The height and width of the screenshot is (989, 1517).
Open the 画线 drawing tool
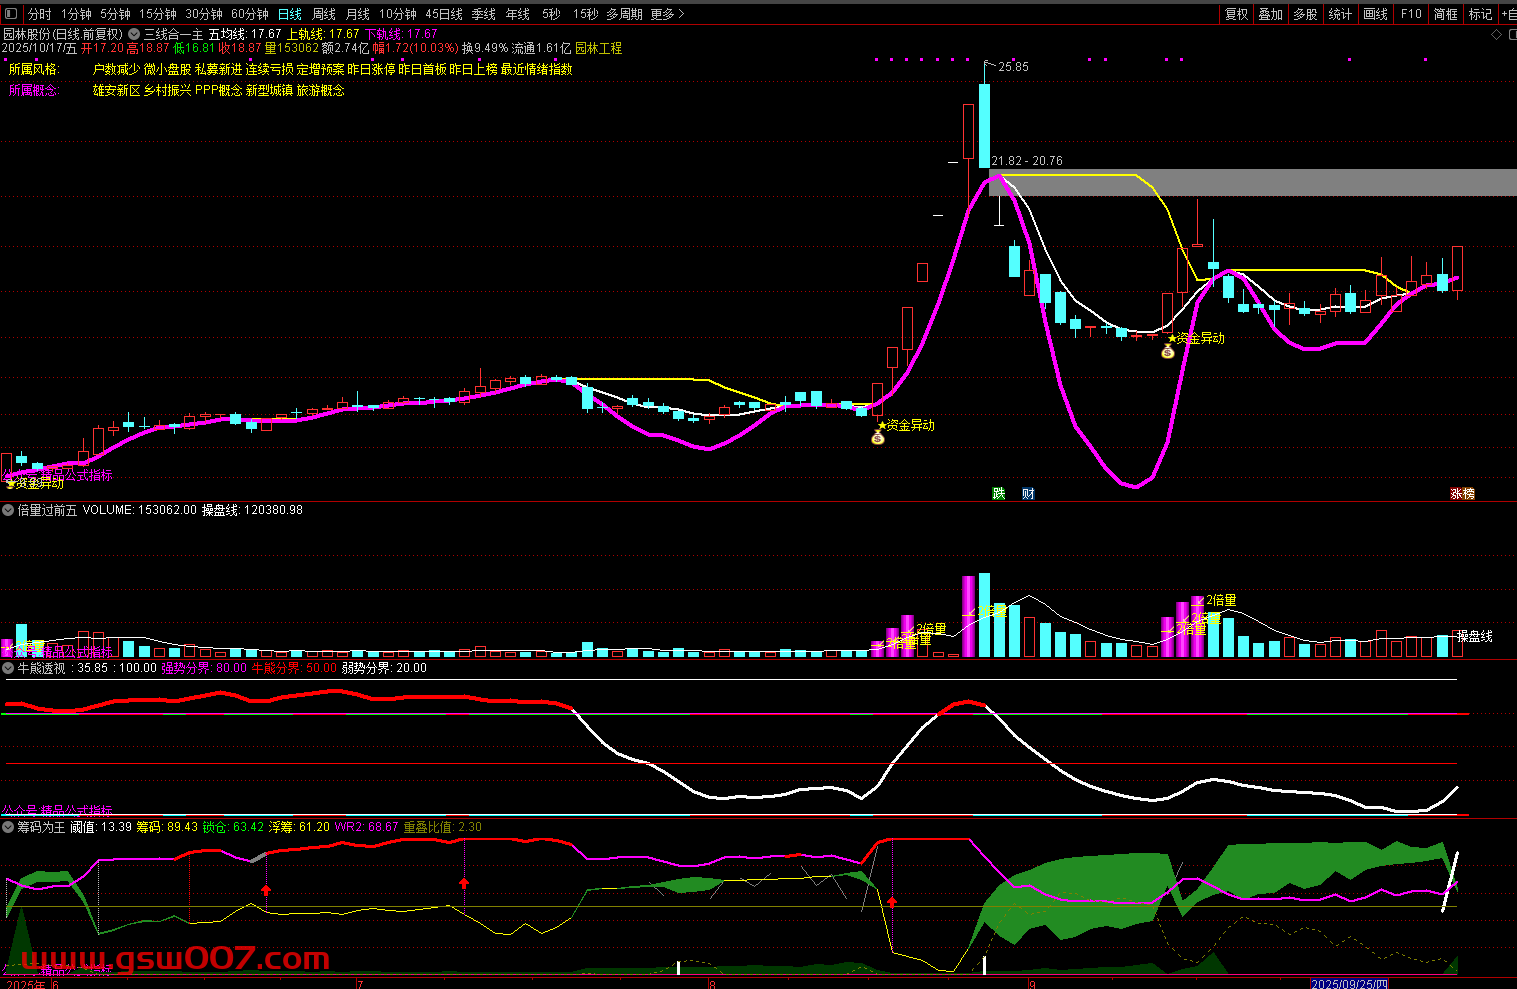1376,14
